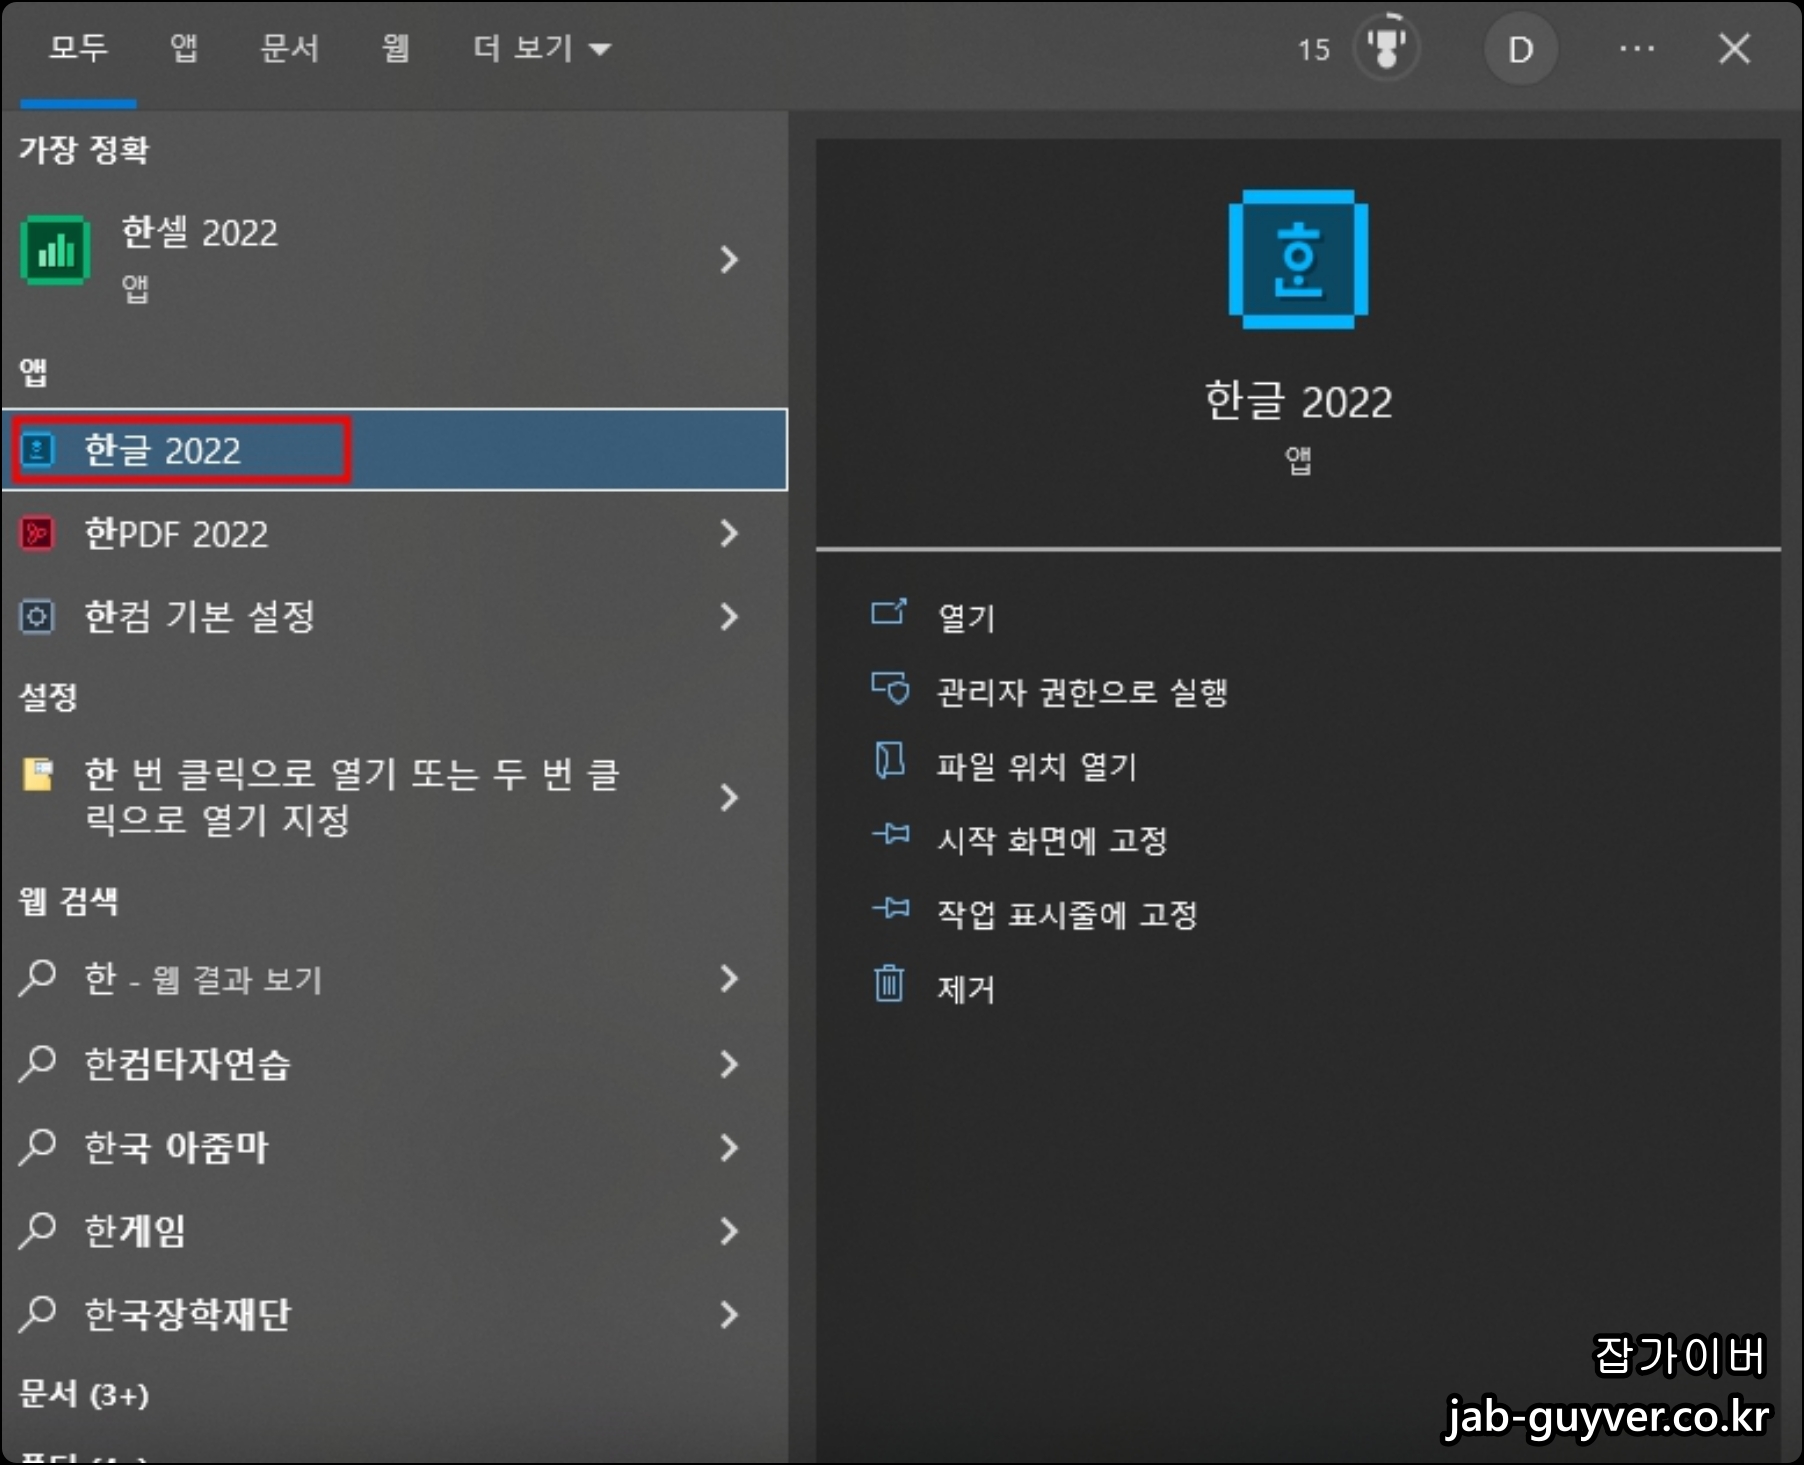
Task: Select the 한국 아줌마 web suggestion
Action: pyautogui.click(x=177, y=1147)
